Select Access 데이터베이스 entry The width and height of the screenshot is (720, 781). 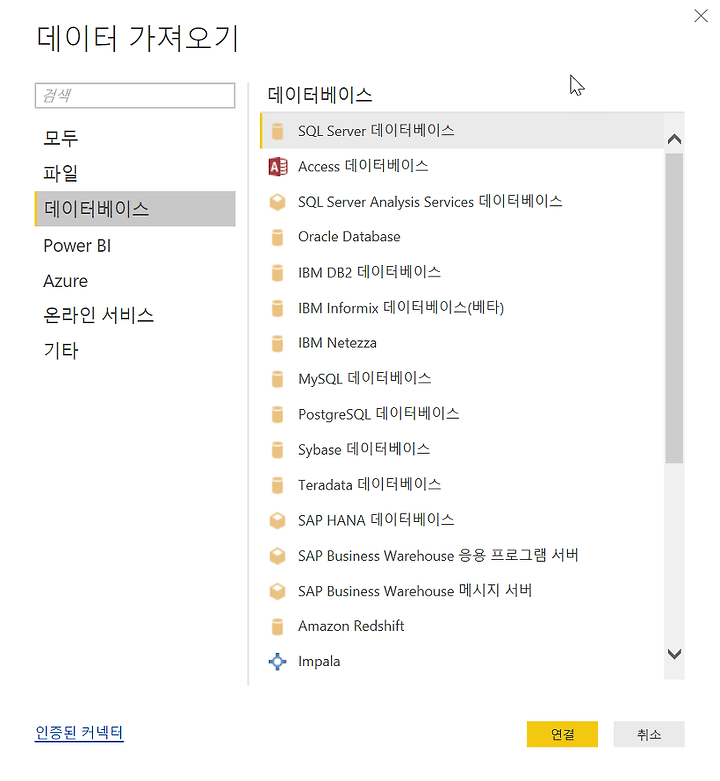tap(462, 166)
